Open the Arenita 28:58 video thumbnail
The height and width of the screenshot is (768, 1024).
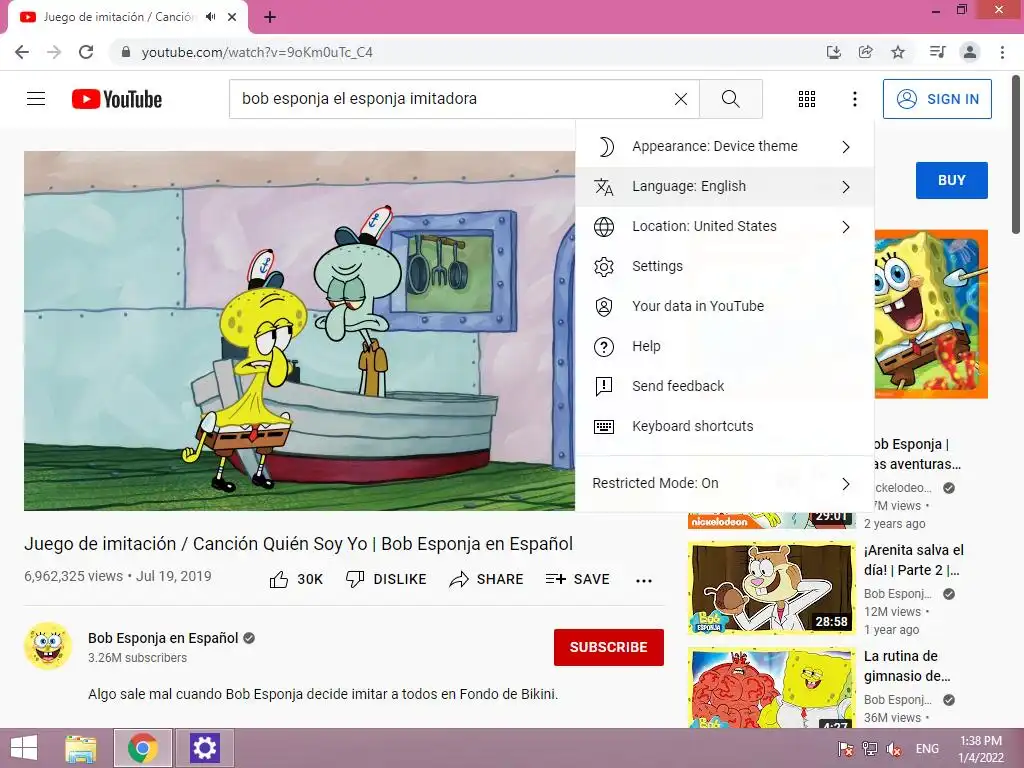tap(771, 587)
